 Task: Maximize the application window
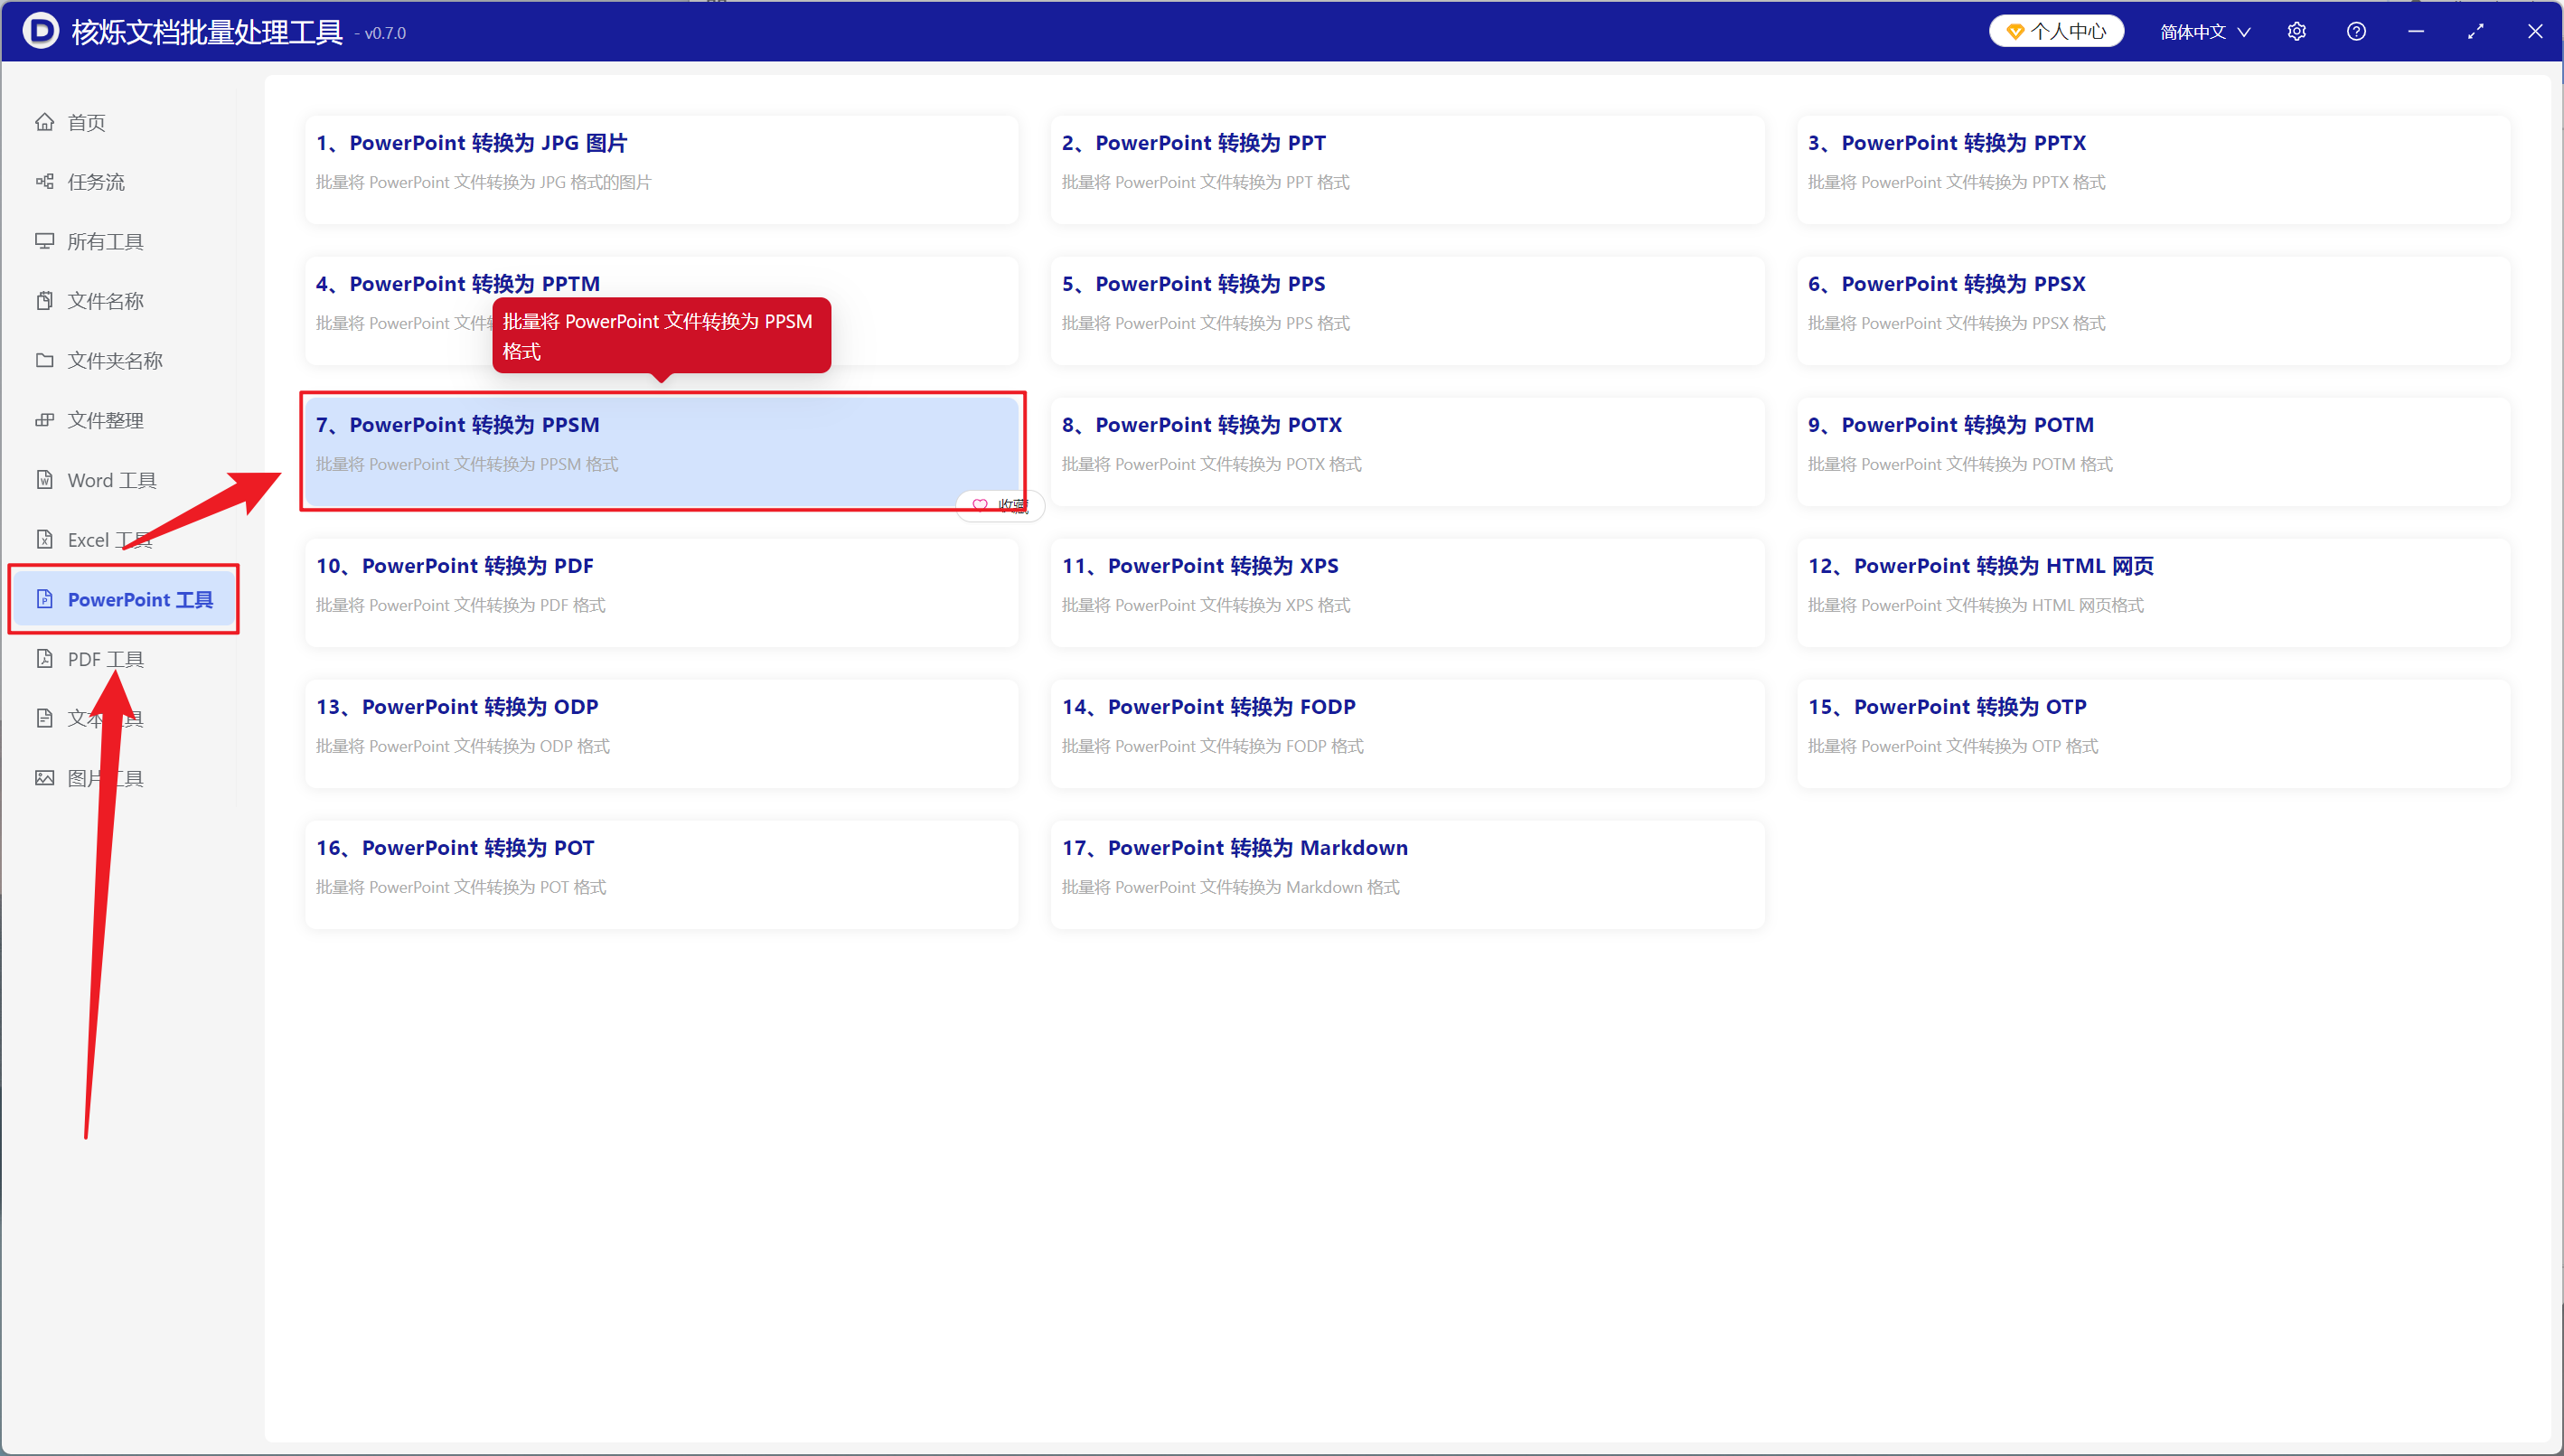(2475, 31)
